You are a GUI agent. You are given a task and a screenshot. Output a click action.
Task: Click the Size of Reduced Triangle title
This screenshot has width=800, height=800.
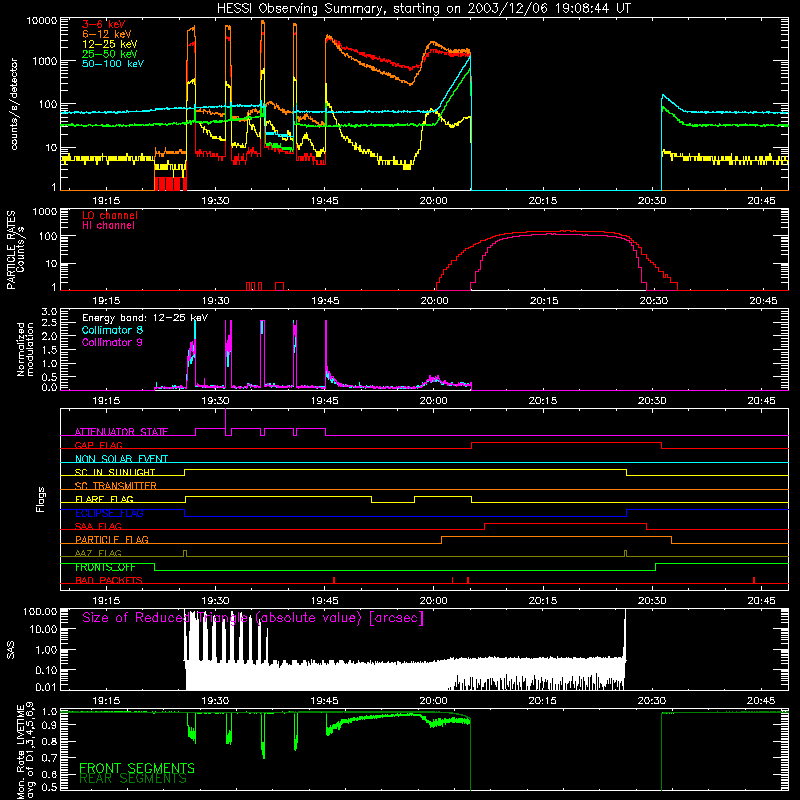(x=253, y=618)
